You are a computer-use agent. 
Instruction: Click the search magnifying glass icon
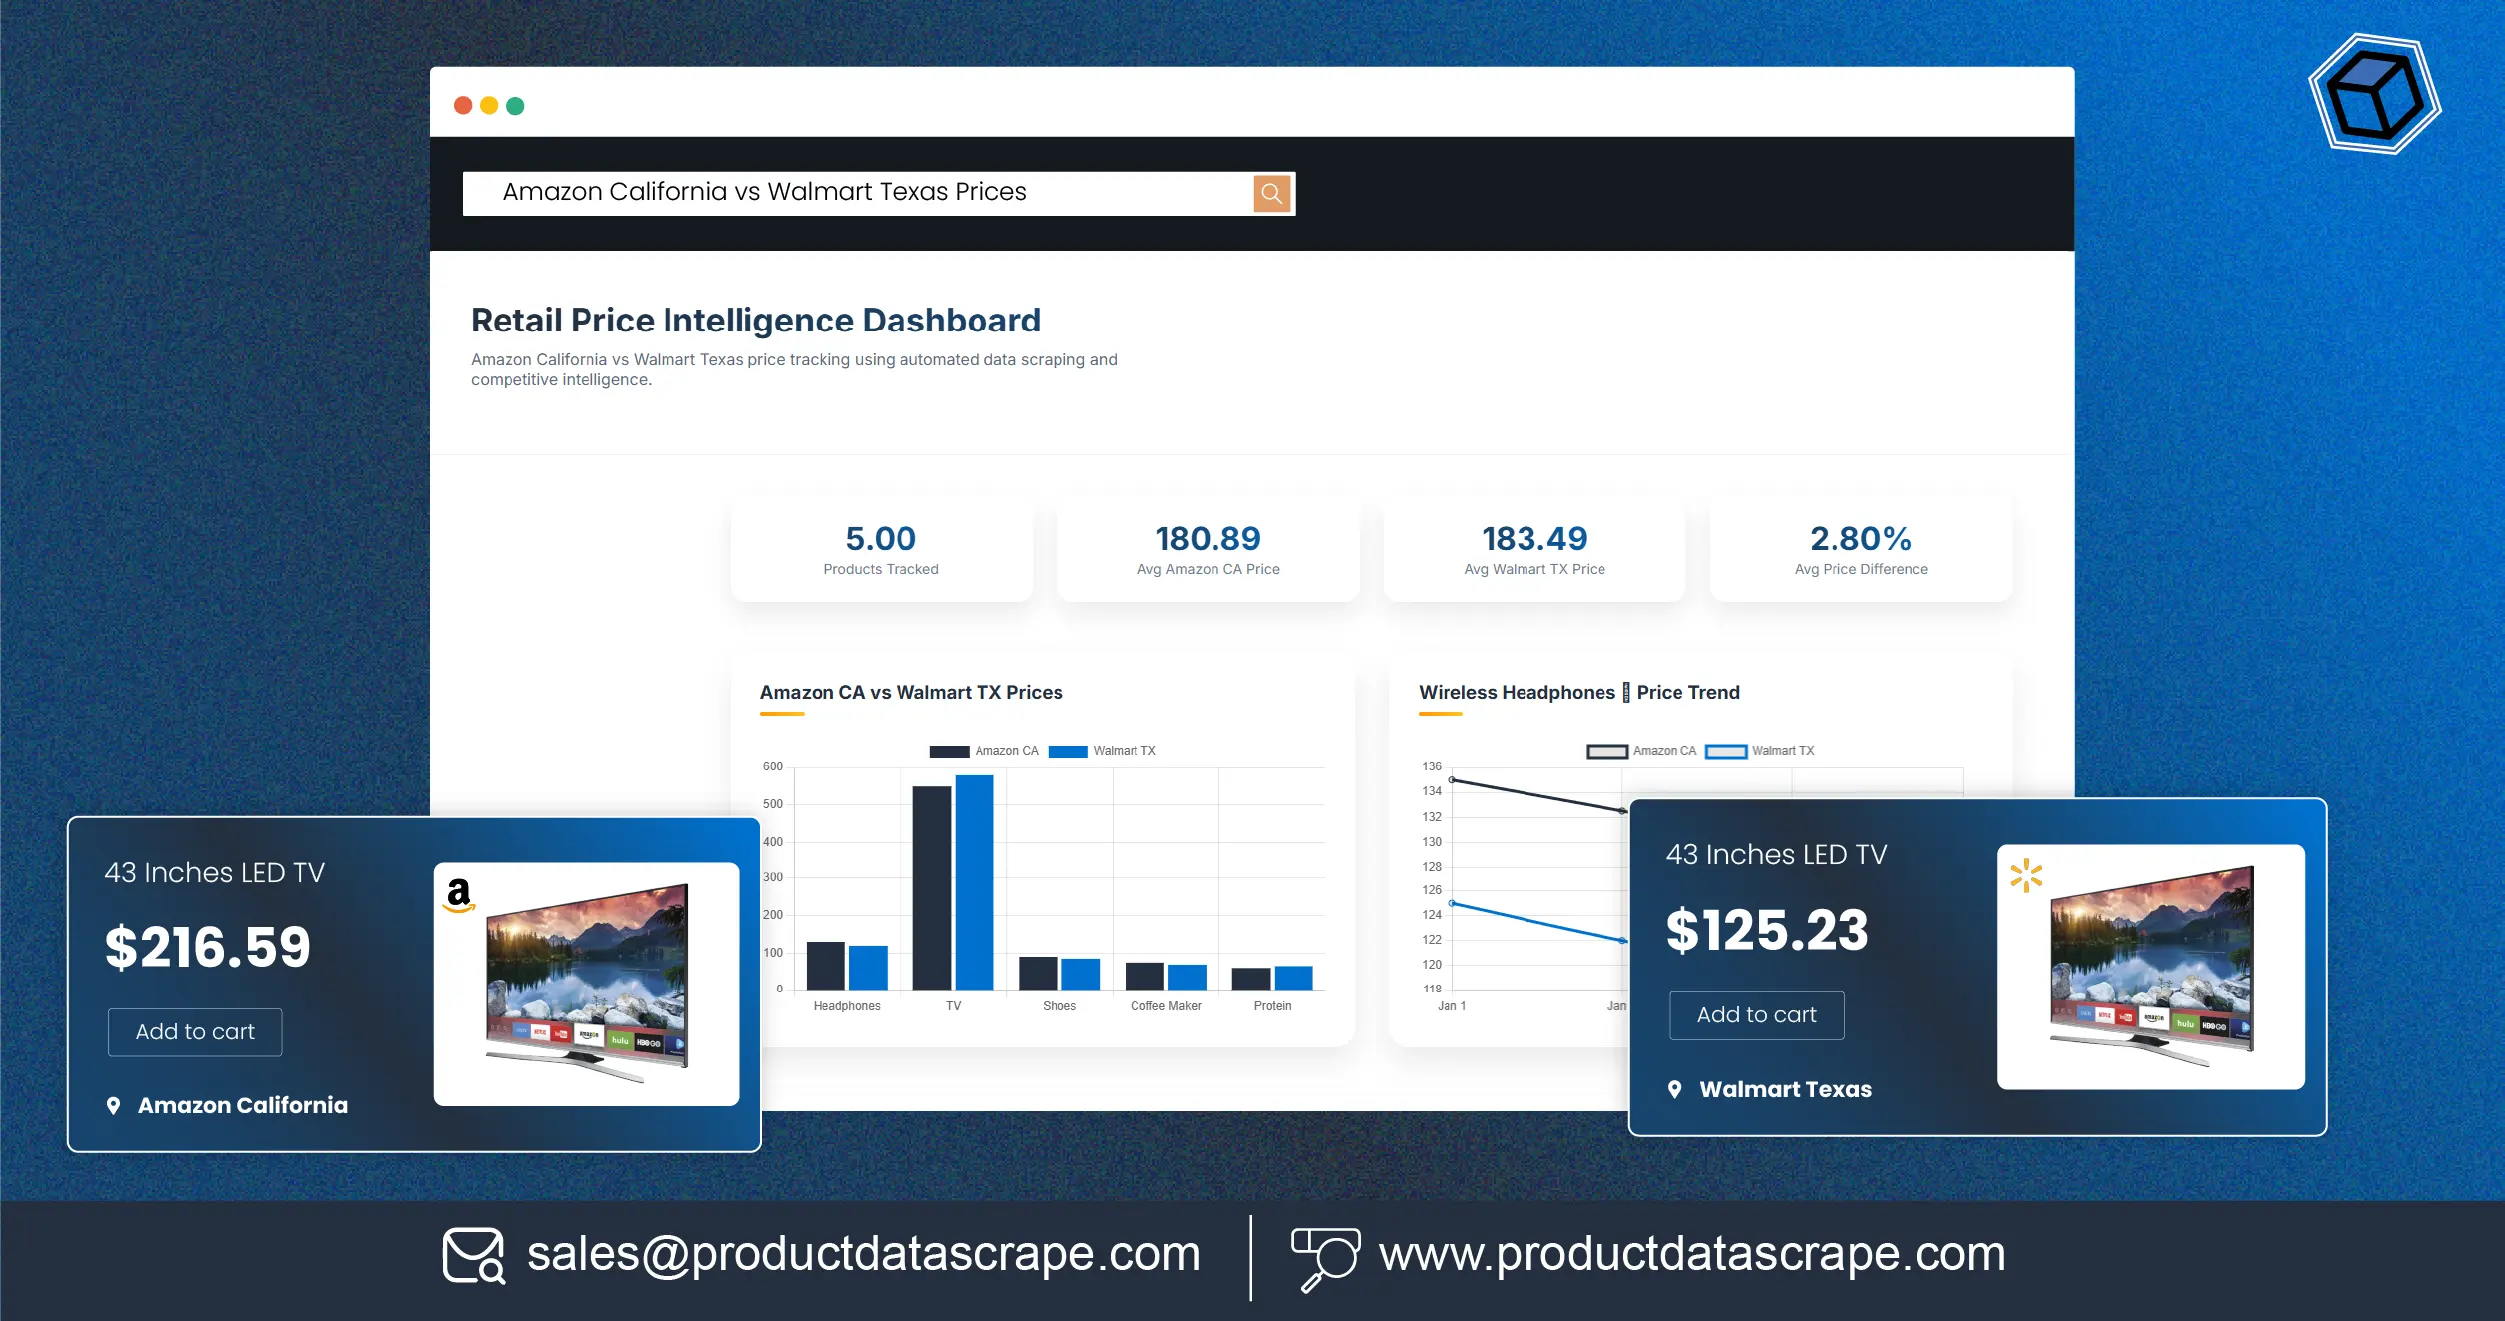tap(1271, 192)
